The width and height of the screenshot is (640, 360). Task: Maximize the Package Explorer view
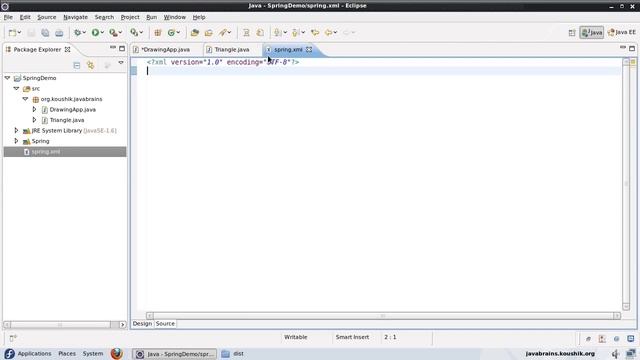[x=122, y=48]
